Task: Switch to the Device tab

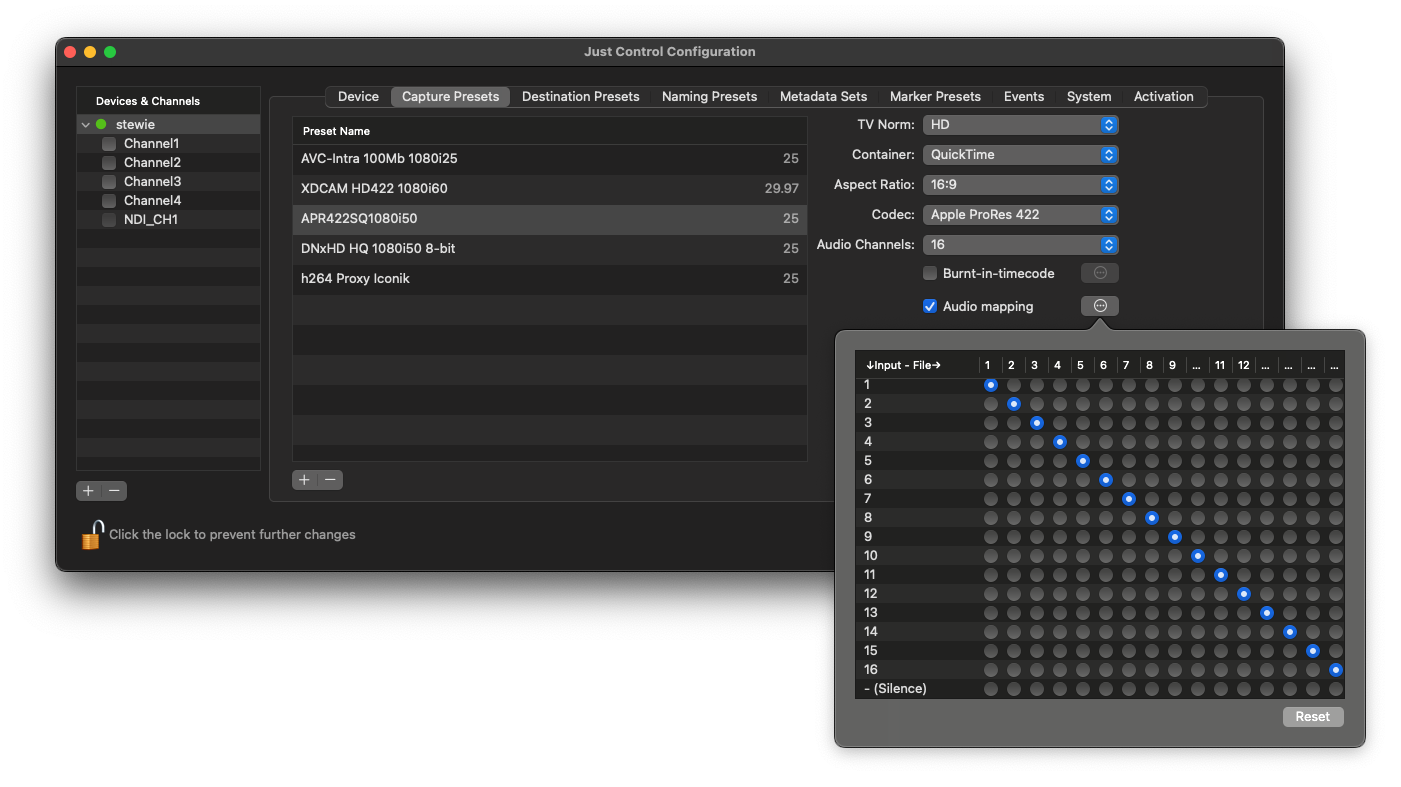Action: coord(358,97)
